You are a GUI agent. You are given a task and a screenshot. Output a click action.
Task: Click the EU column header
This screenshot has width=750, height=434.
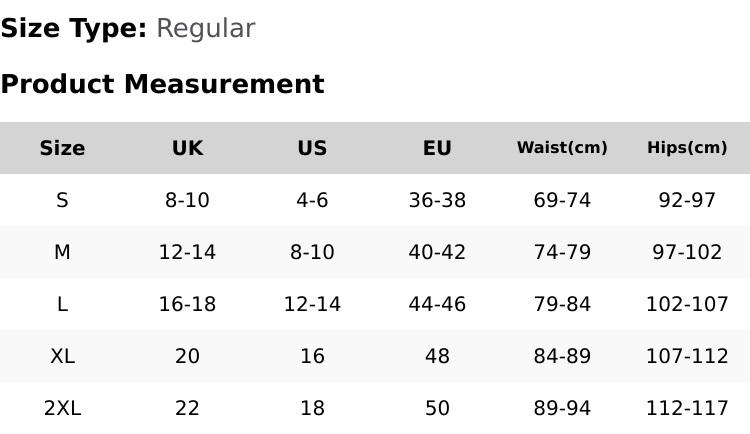point(437,148)
